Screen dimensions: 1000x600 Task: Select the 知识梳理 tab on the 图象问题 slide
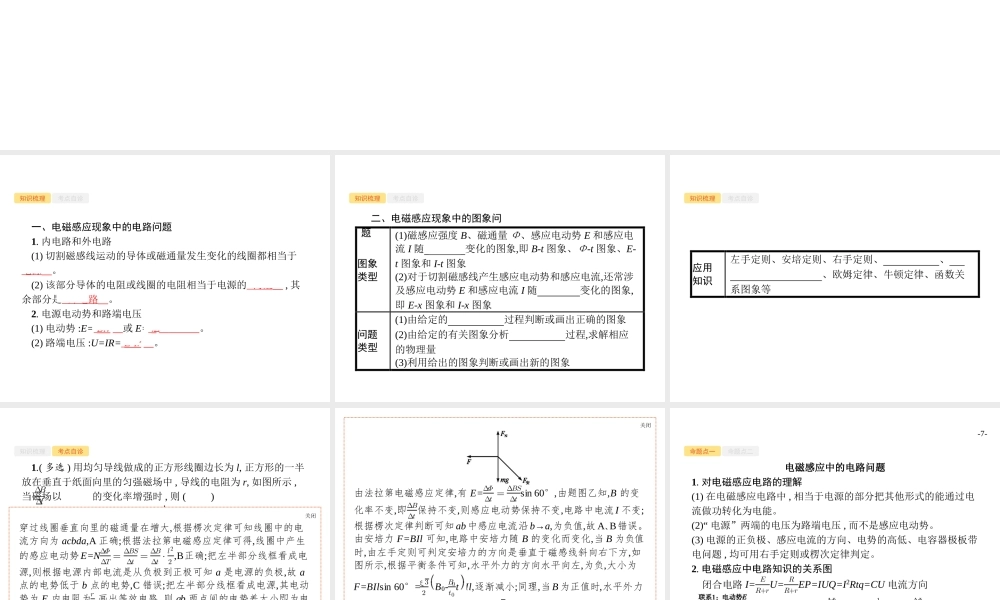(367, 198)
